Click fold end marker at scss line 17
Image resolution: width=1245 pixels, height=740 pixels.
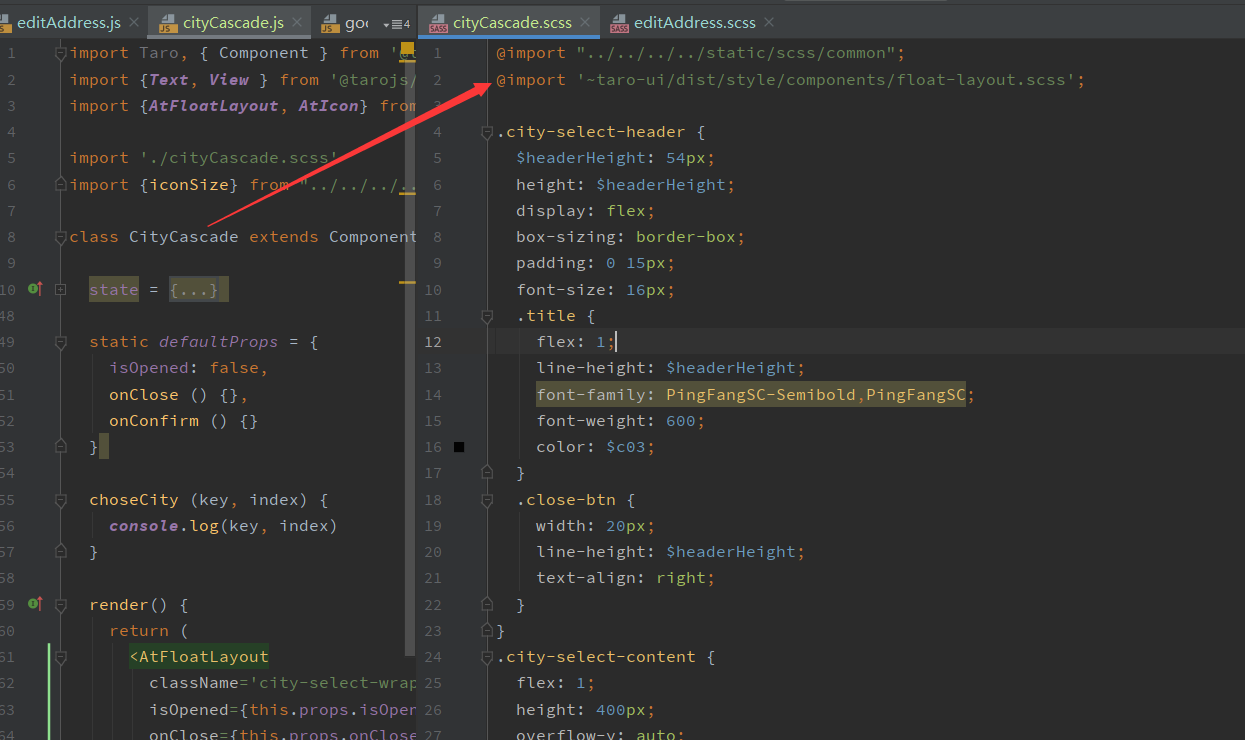pyautogui.click(x=487, y=473)
